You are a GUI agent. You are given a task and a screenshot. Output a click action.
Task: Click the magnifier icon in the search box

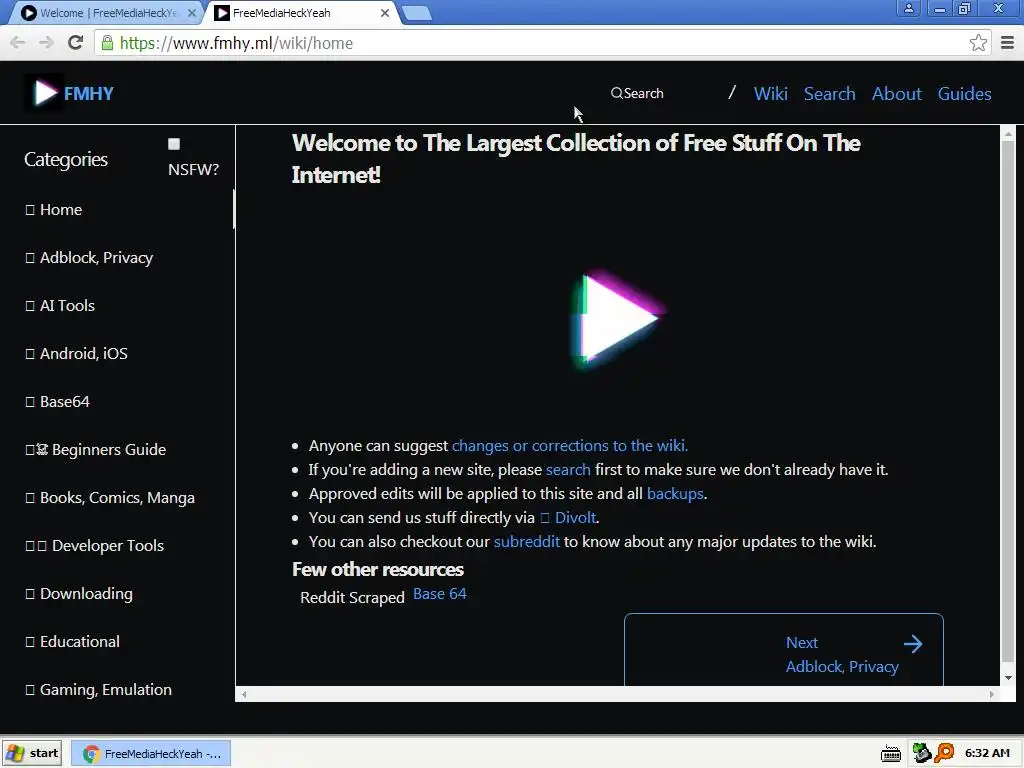pyautogui.click(x=616, y=93)
